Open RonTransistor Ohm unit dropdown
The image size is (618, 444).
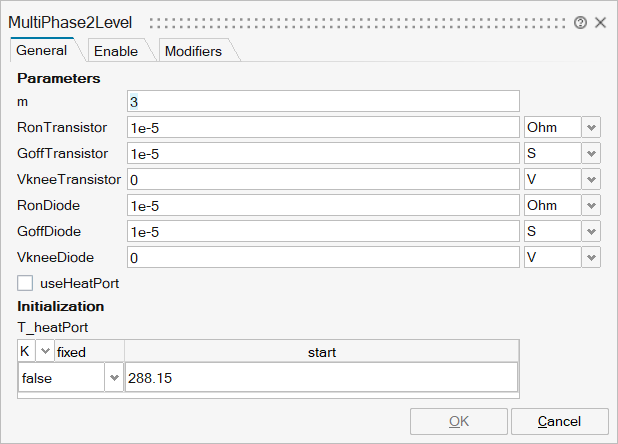(591, 127)
